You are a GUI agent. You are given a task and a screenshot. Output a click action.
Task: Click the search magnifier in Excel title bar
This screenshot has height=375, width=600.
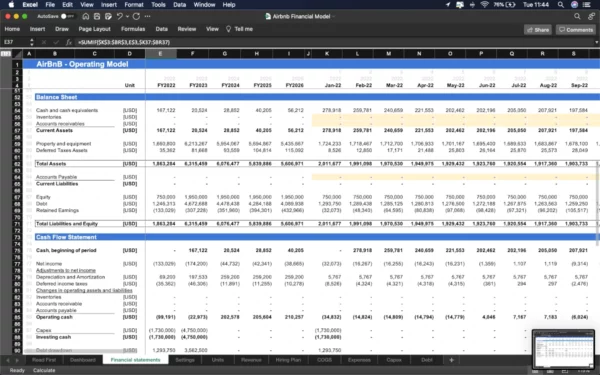pyautogui.click(x=577, y=16)
